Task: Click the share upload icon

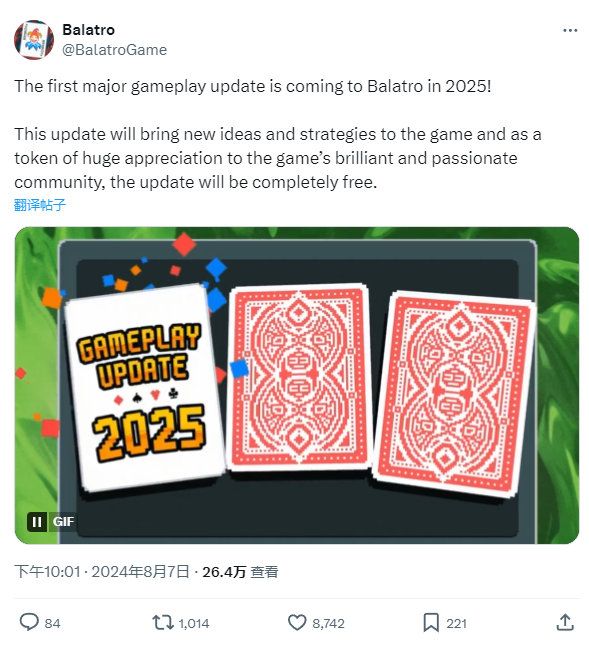Action: pyautogui.click(x=565, y=622)
